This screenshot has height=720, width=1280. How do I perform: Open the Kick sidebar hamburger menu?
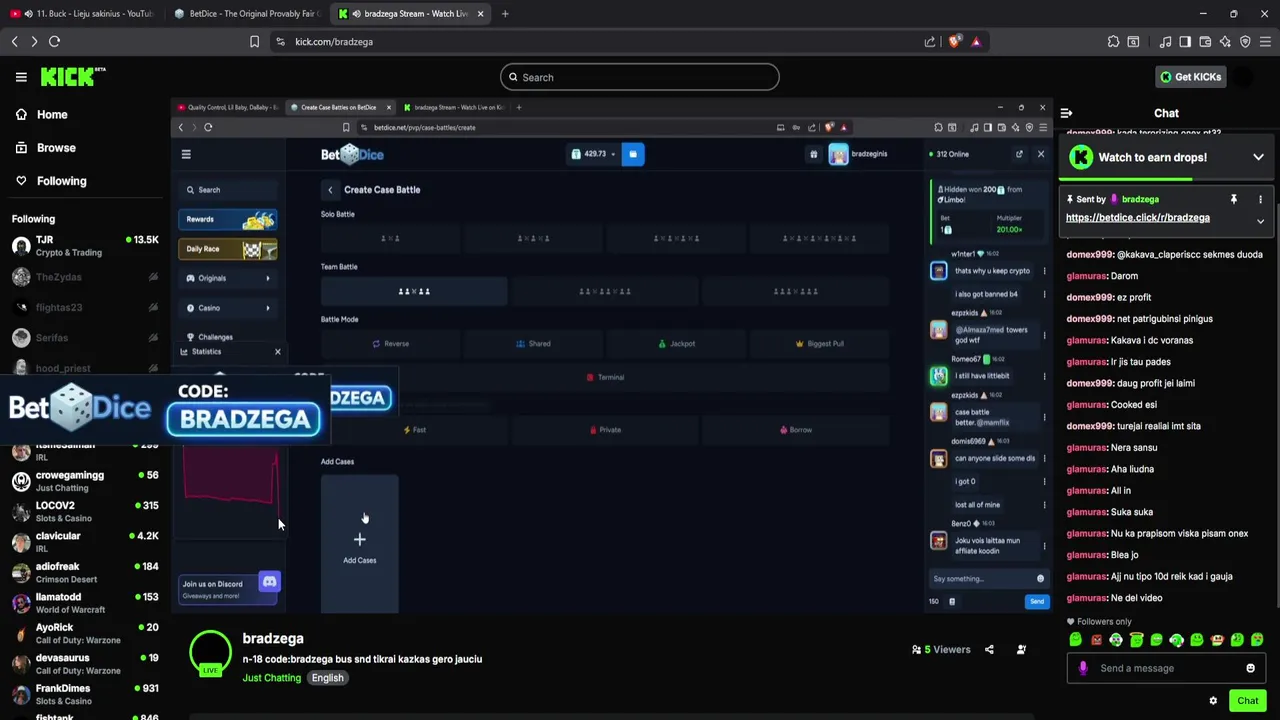[21, 77]
